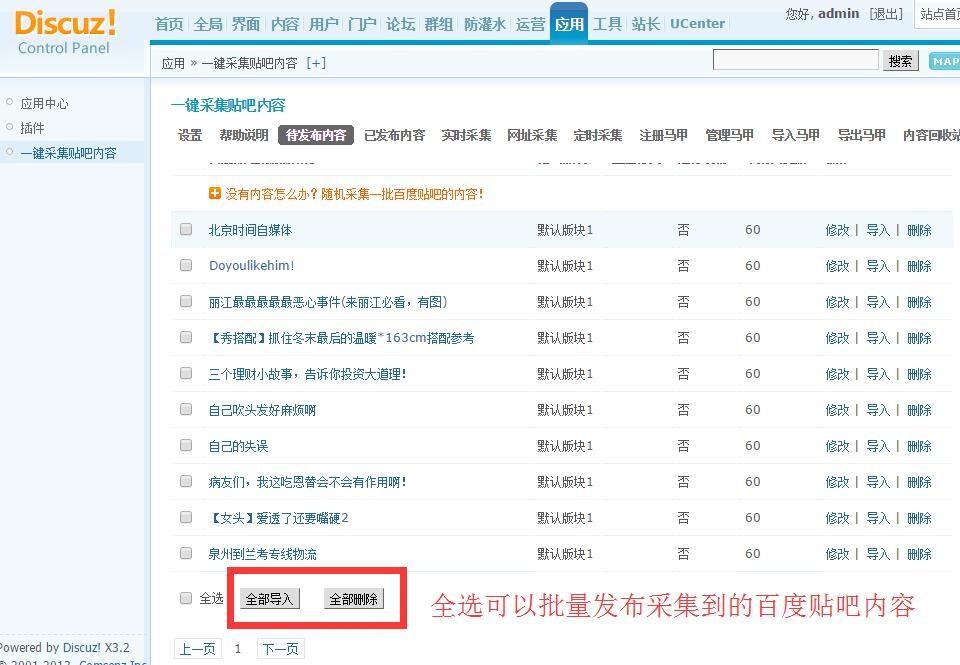Image resolution: width=960 pixels, height=665 pixels.
Task: Go to 上一页 previous page
Action: tap(197, 649)
